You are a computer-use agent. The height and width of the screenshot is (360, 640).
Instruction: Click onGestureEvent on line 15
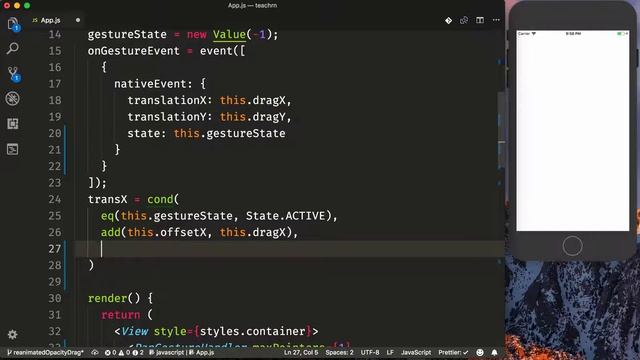point(133,51)
